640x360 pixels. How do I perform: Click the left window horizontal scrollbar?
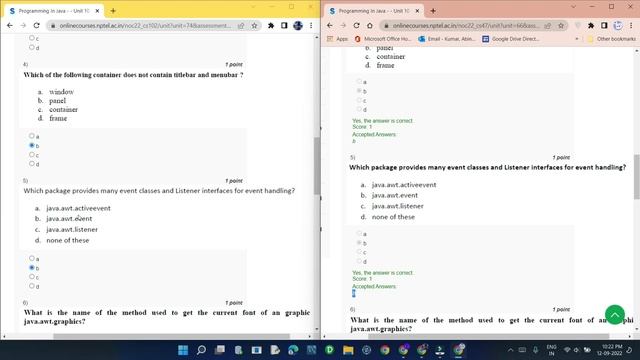click(171, 336)
